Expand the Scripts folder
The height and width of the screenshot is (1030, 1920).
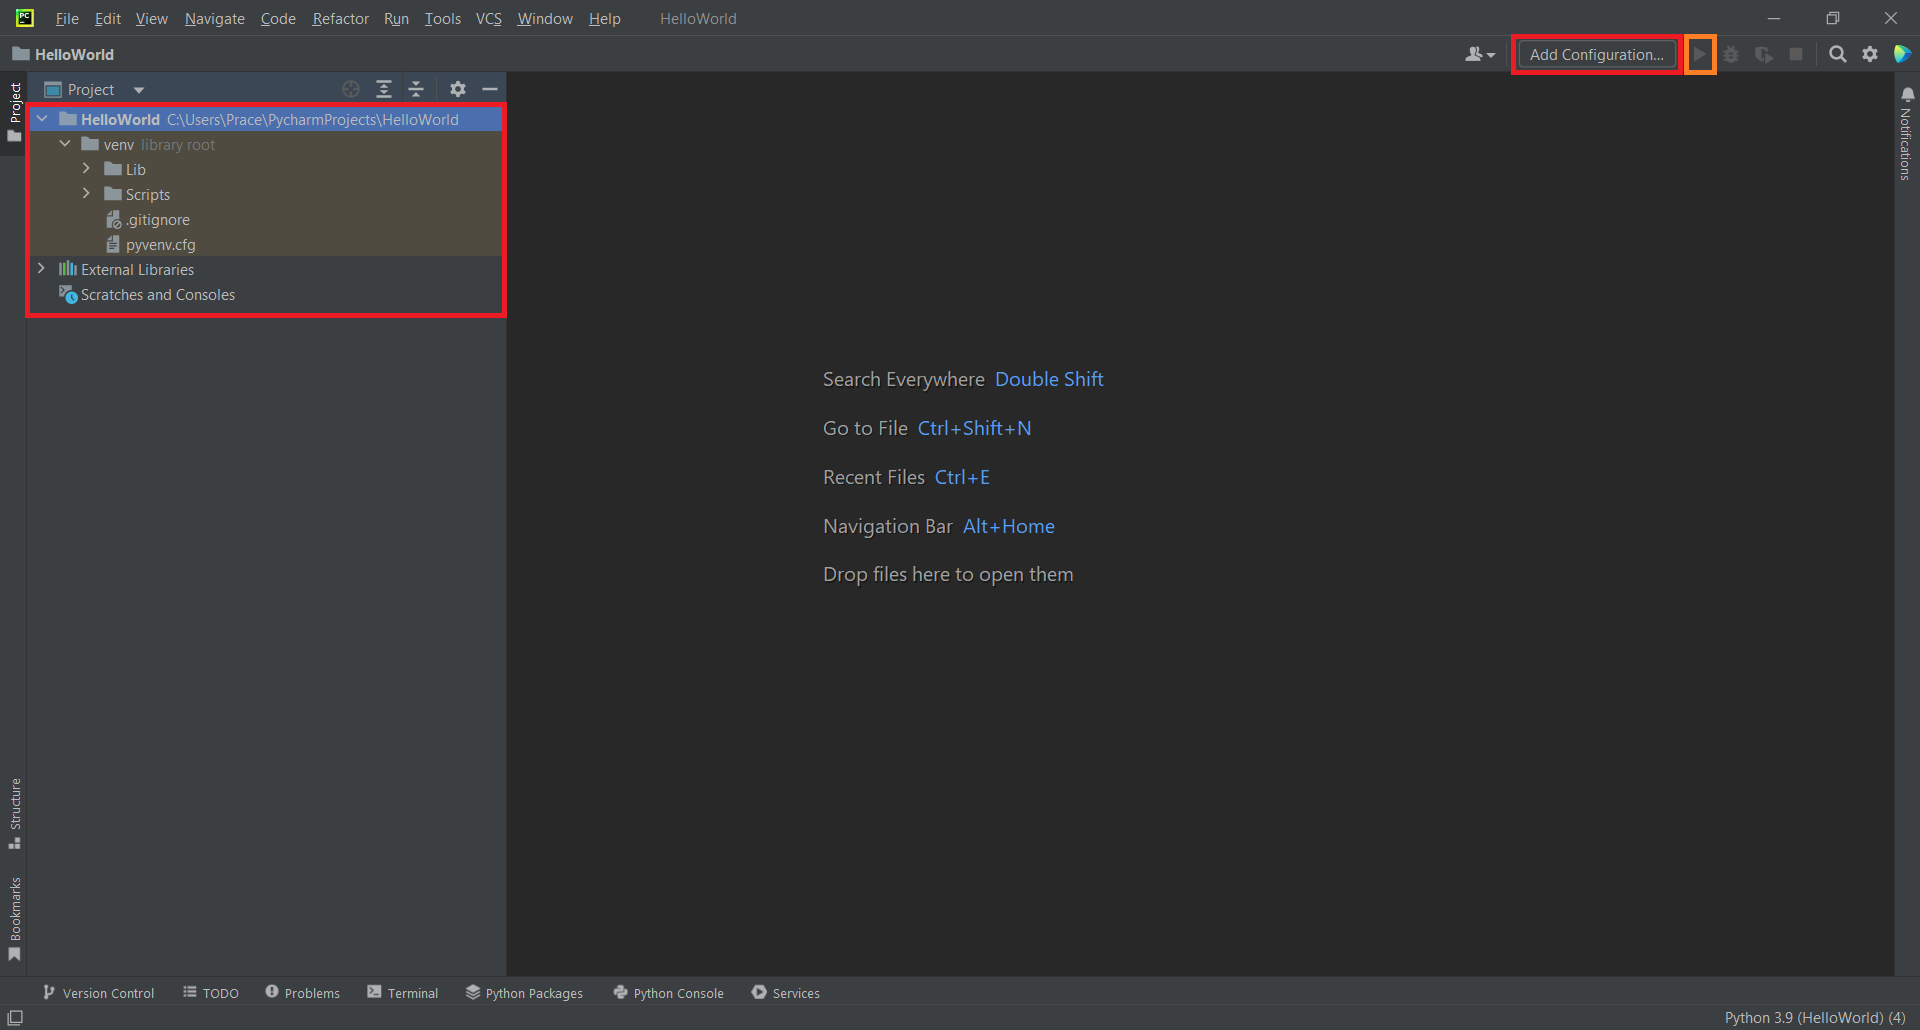pos(87,194)
